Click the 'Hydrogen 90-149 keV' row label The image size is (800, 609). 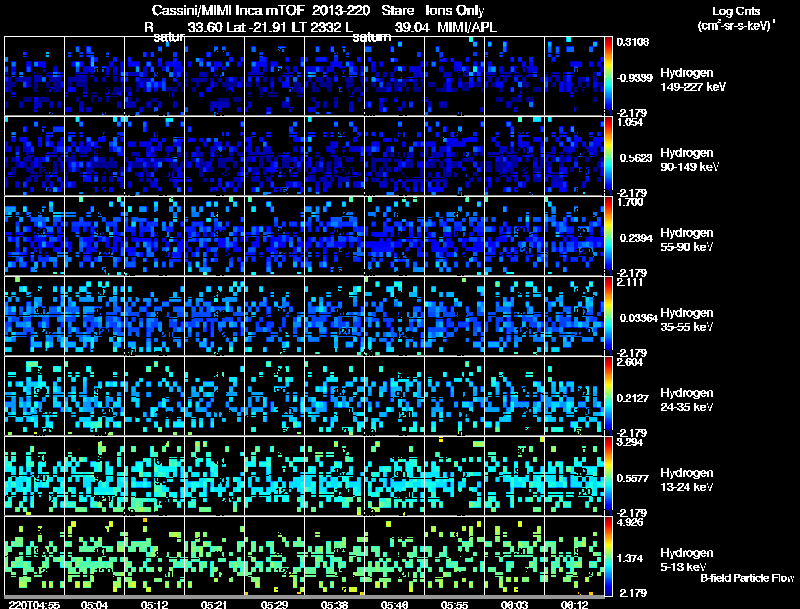click(690, 160)
